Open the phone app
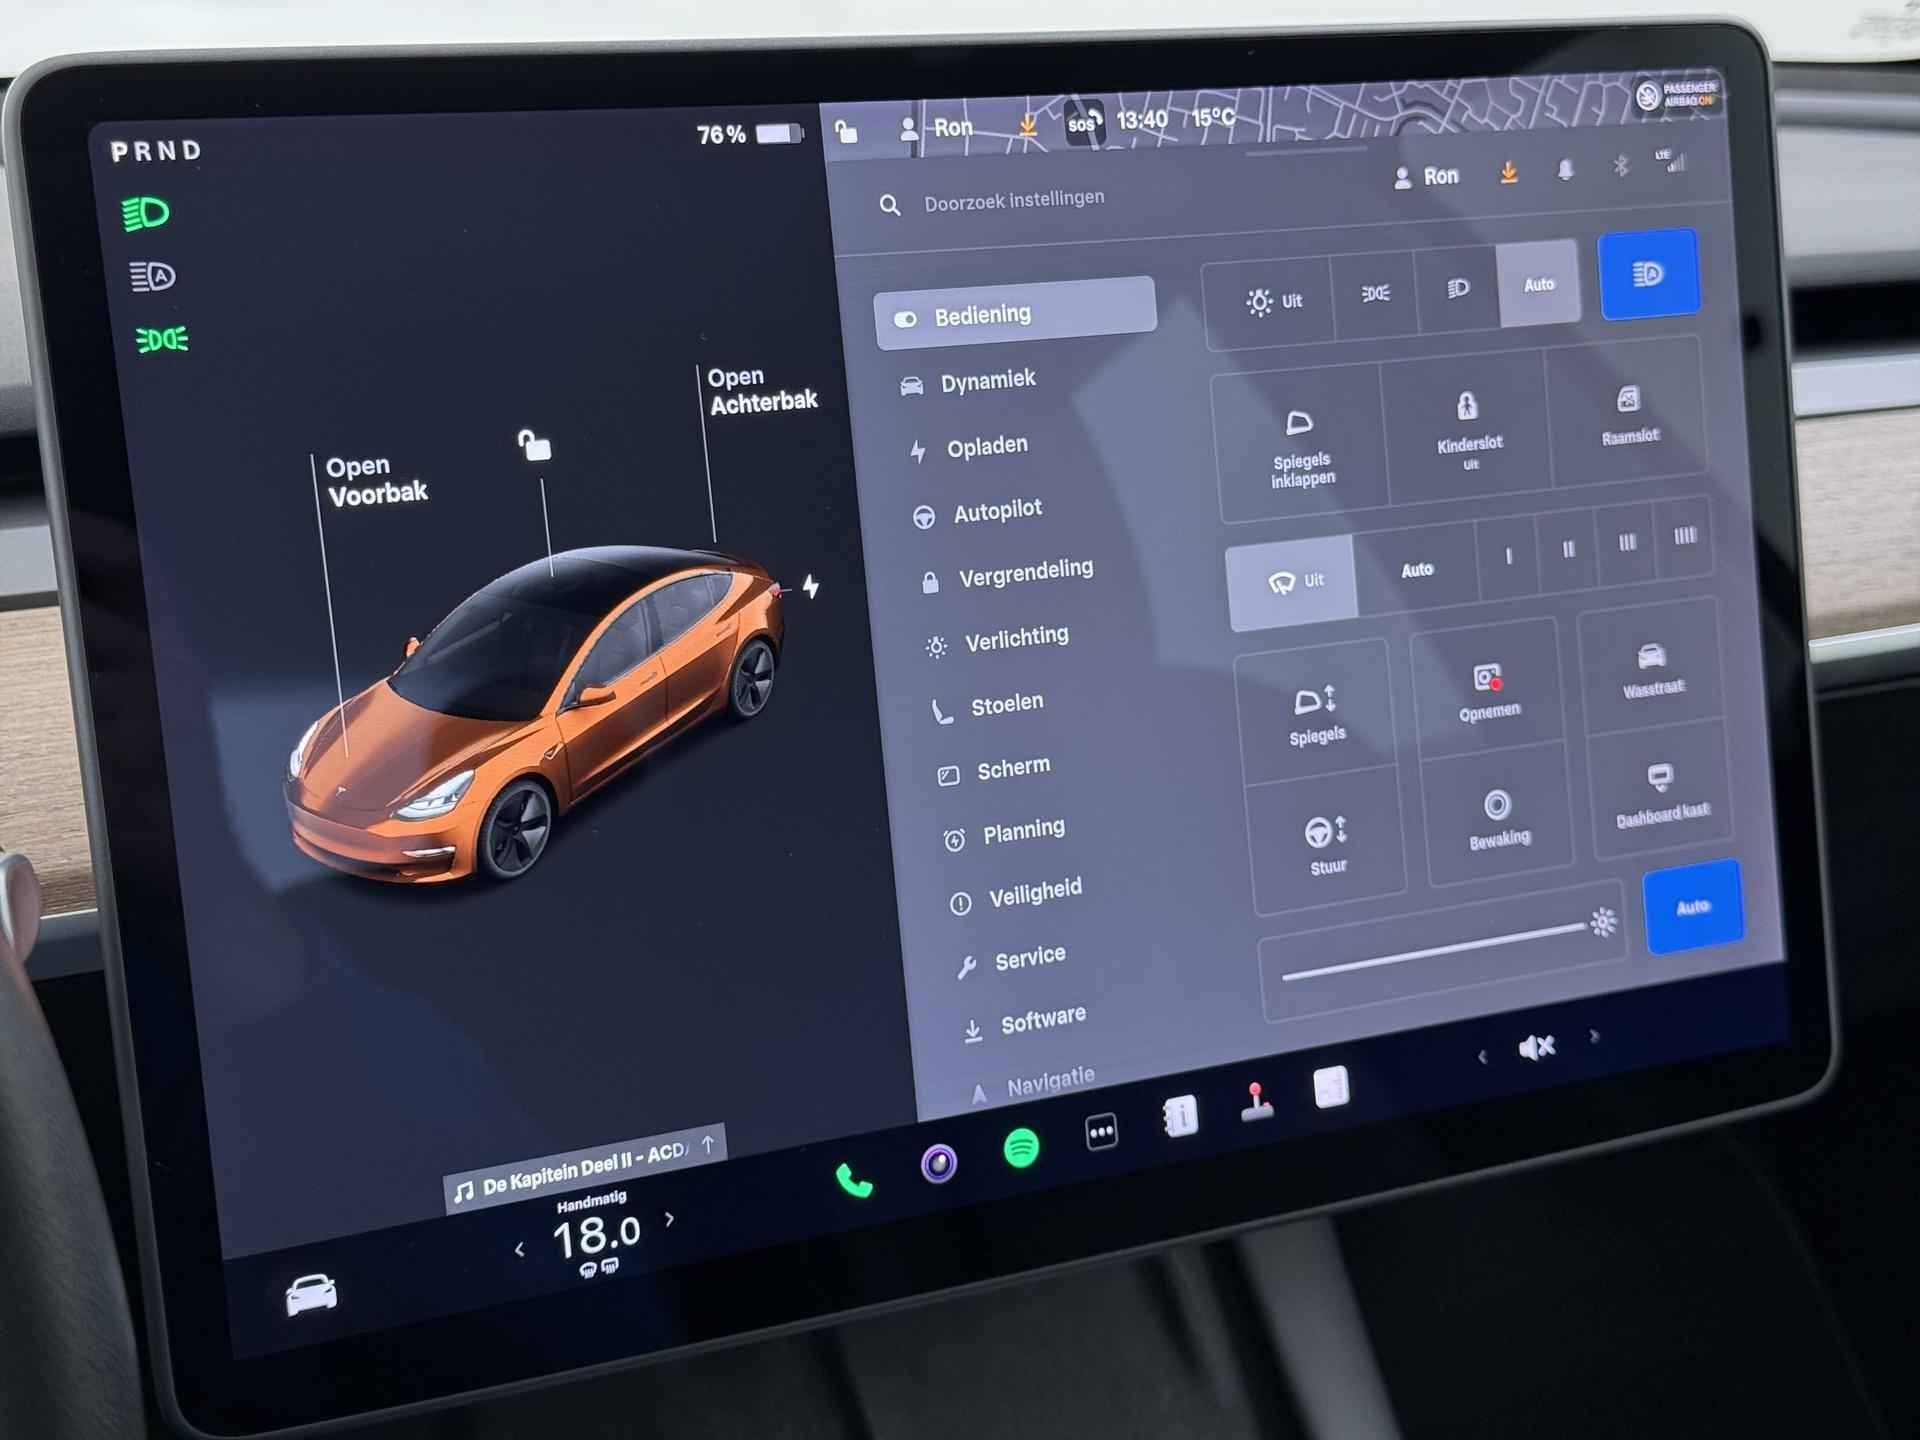This screenshot has height=1440, width=1920. click(x=853, y=1181)
